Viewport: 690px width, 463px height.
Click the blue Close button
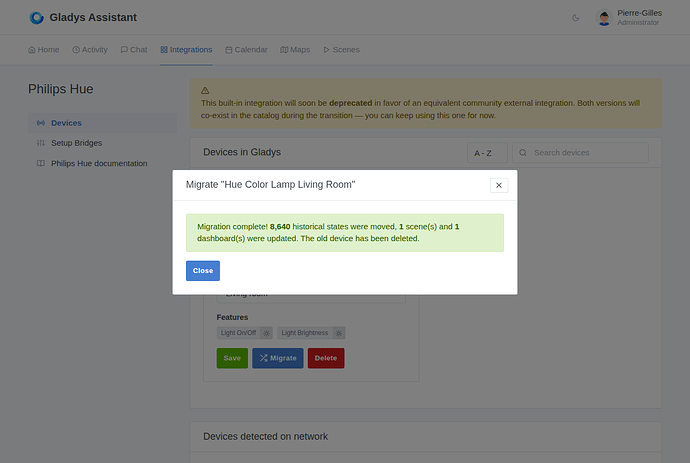[x=203, y=271]
